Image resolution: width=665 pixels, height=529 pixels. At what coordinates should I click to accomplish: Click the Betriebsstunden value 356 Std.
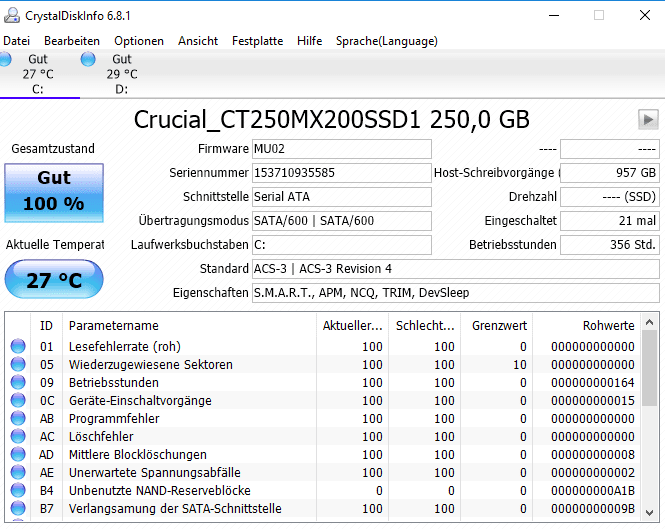point(609,245)
